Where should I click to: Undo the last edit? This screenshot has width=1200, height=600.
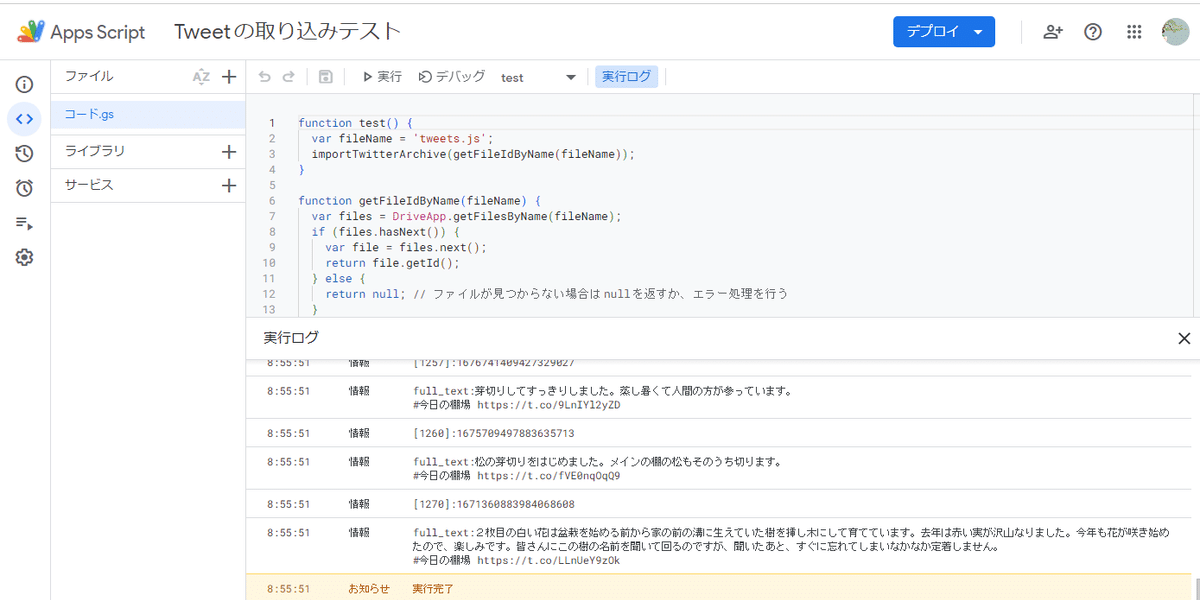[x=265, y=77]
